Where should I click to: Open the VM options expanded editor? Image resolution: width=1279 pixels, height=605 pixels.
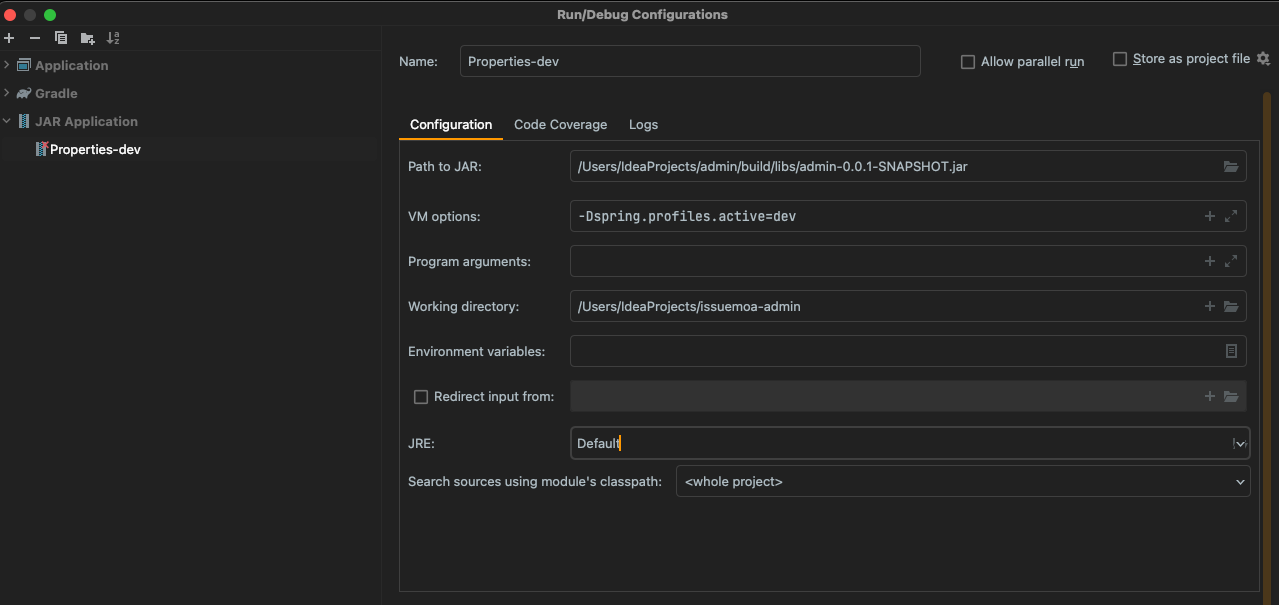pos(1232,216)
